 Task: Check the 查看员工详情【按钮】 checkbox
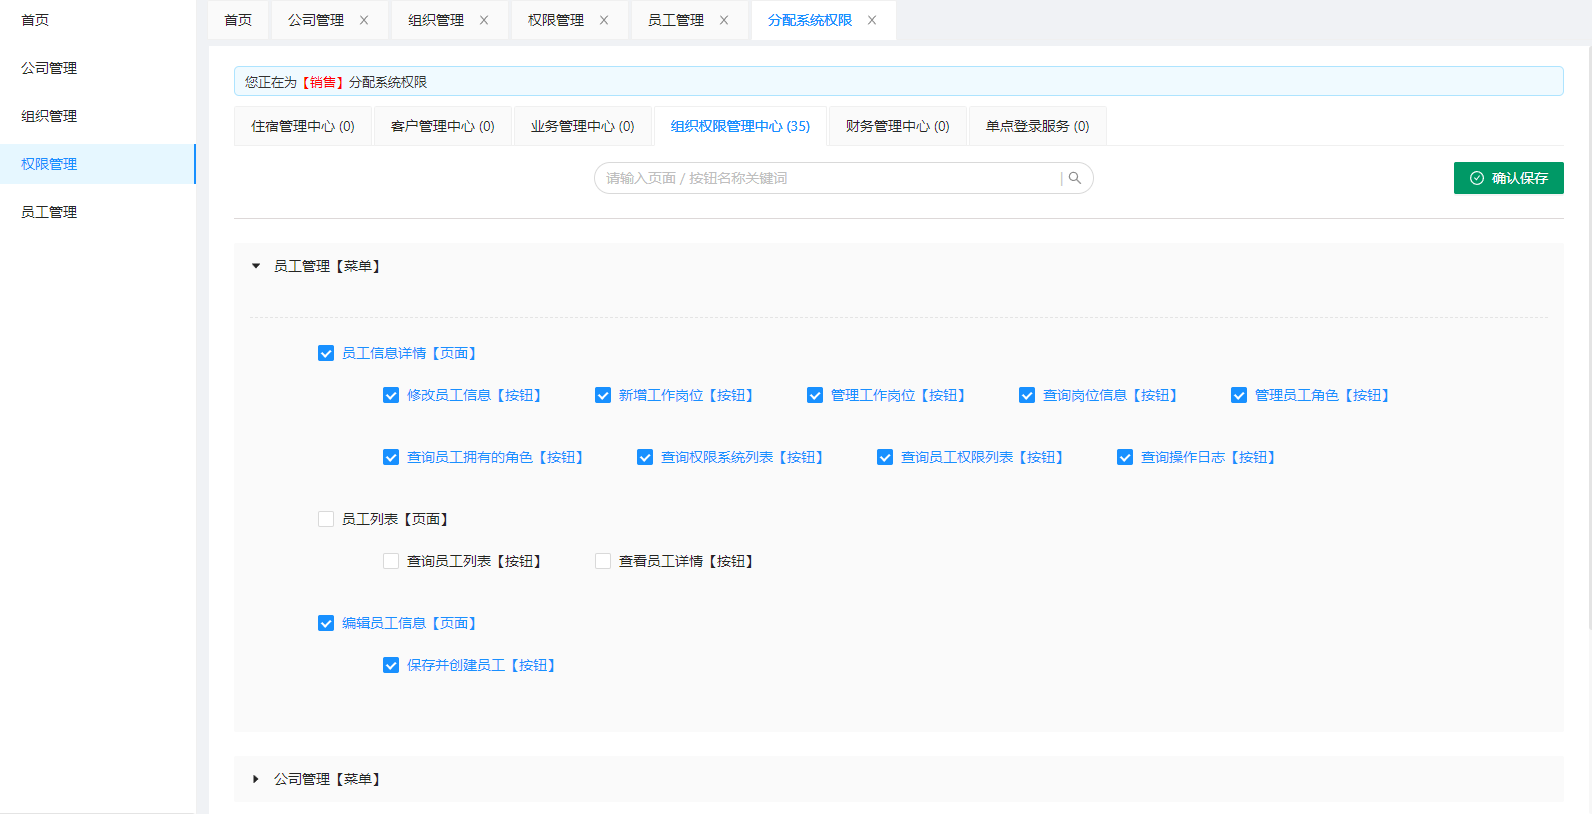(x=603, y=561)
